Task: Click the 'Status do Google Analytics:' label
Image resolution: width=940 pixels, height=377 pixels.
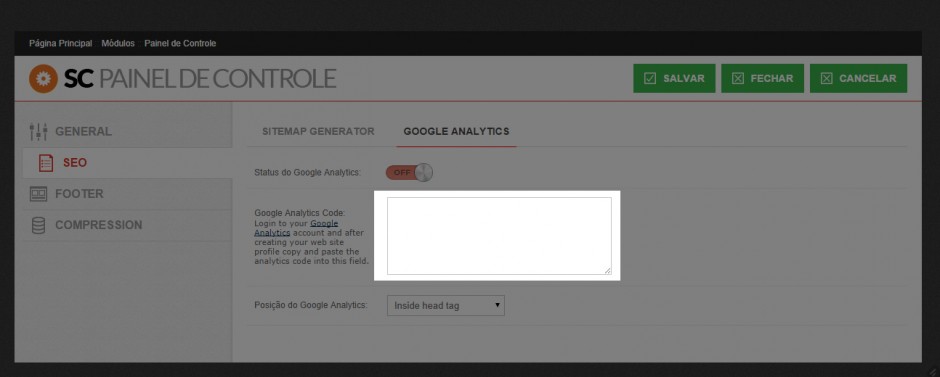Action: 307,173
